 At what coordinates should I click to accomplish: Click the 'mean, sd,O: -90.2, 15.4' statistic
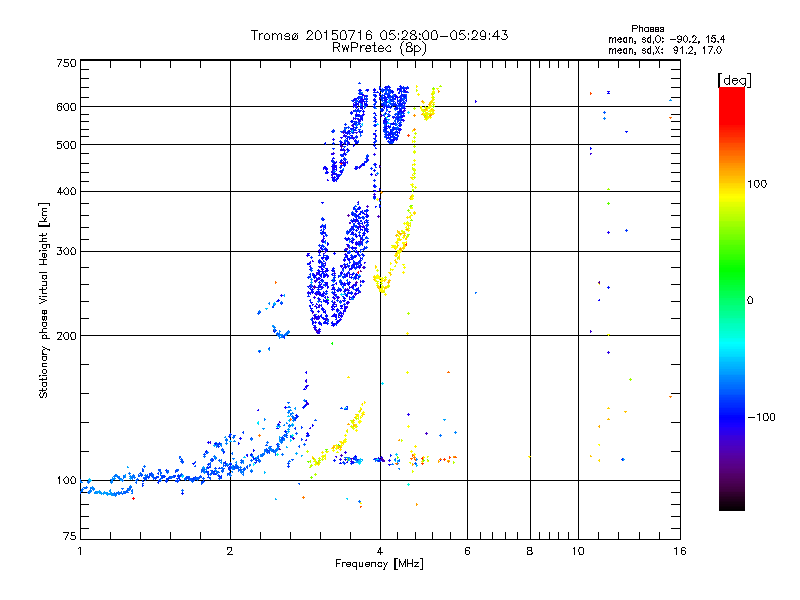point(666,39)
